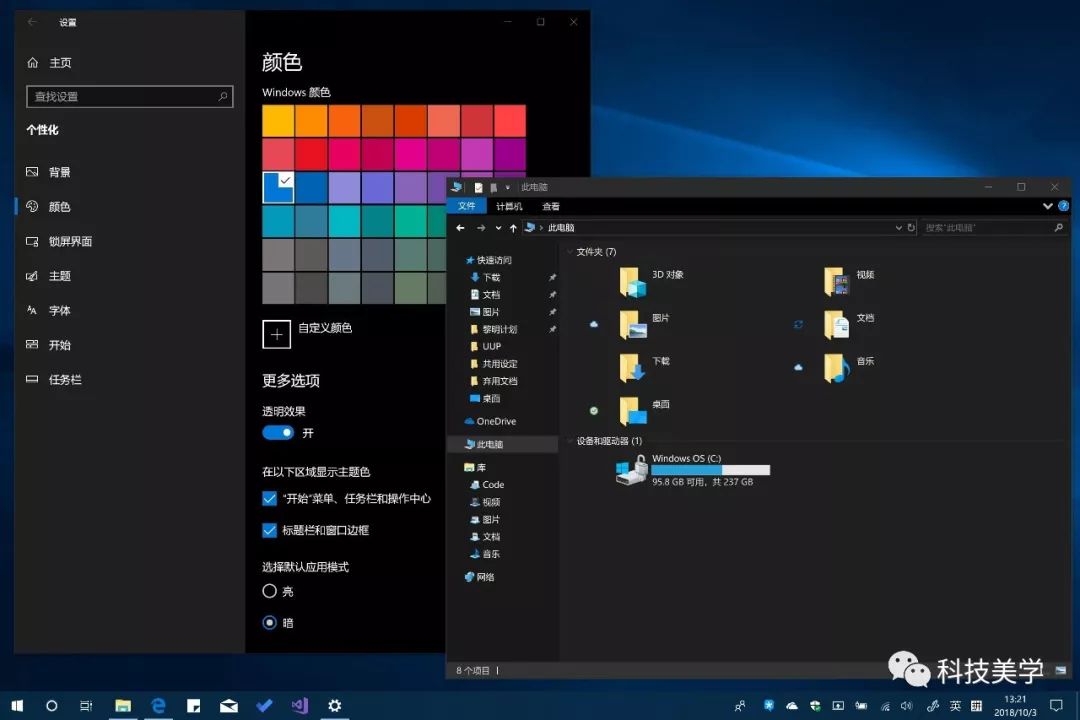Open Visual Studio from the taskbar
Screen dimensions: 1080x720
point(300,706)
